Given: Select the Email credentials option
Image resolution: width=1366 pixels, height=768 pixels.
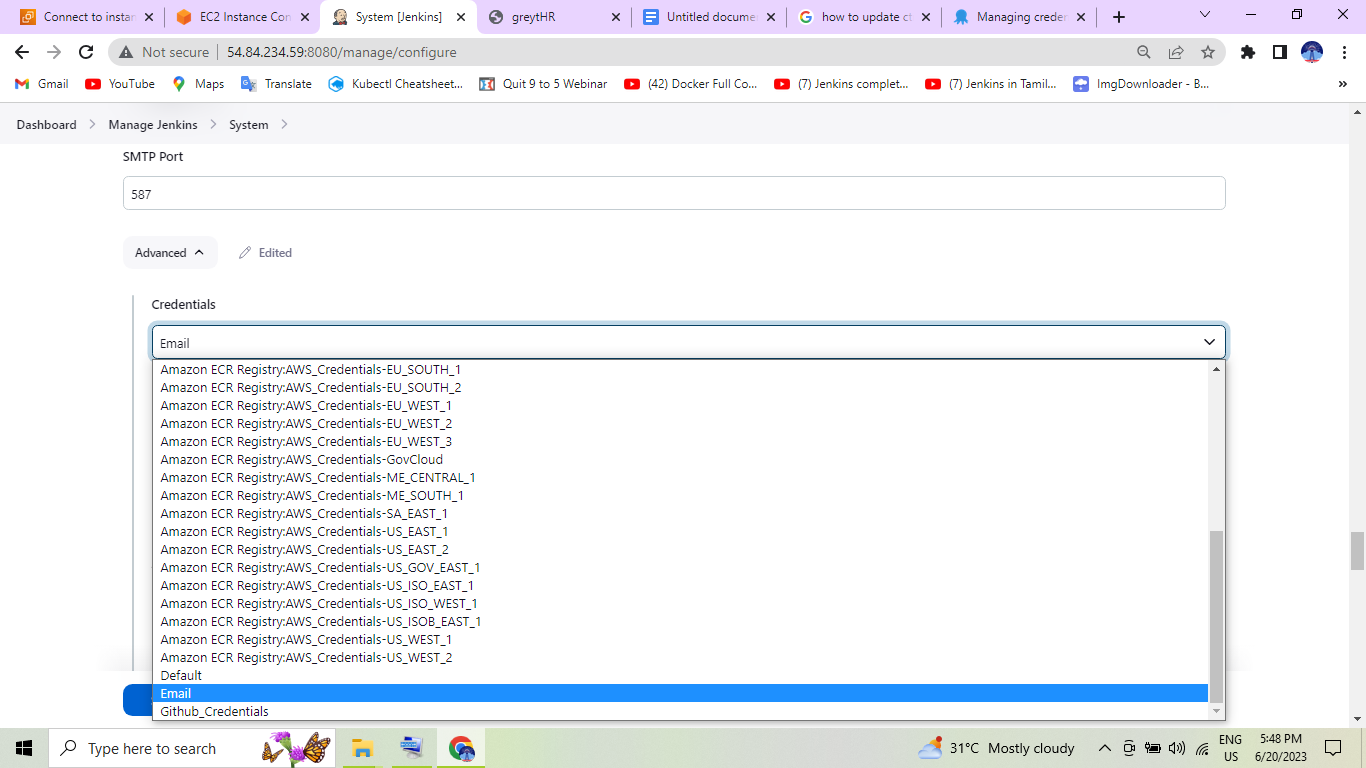Looking at the screenshot, I should (680, 694).
